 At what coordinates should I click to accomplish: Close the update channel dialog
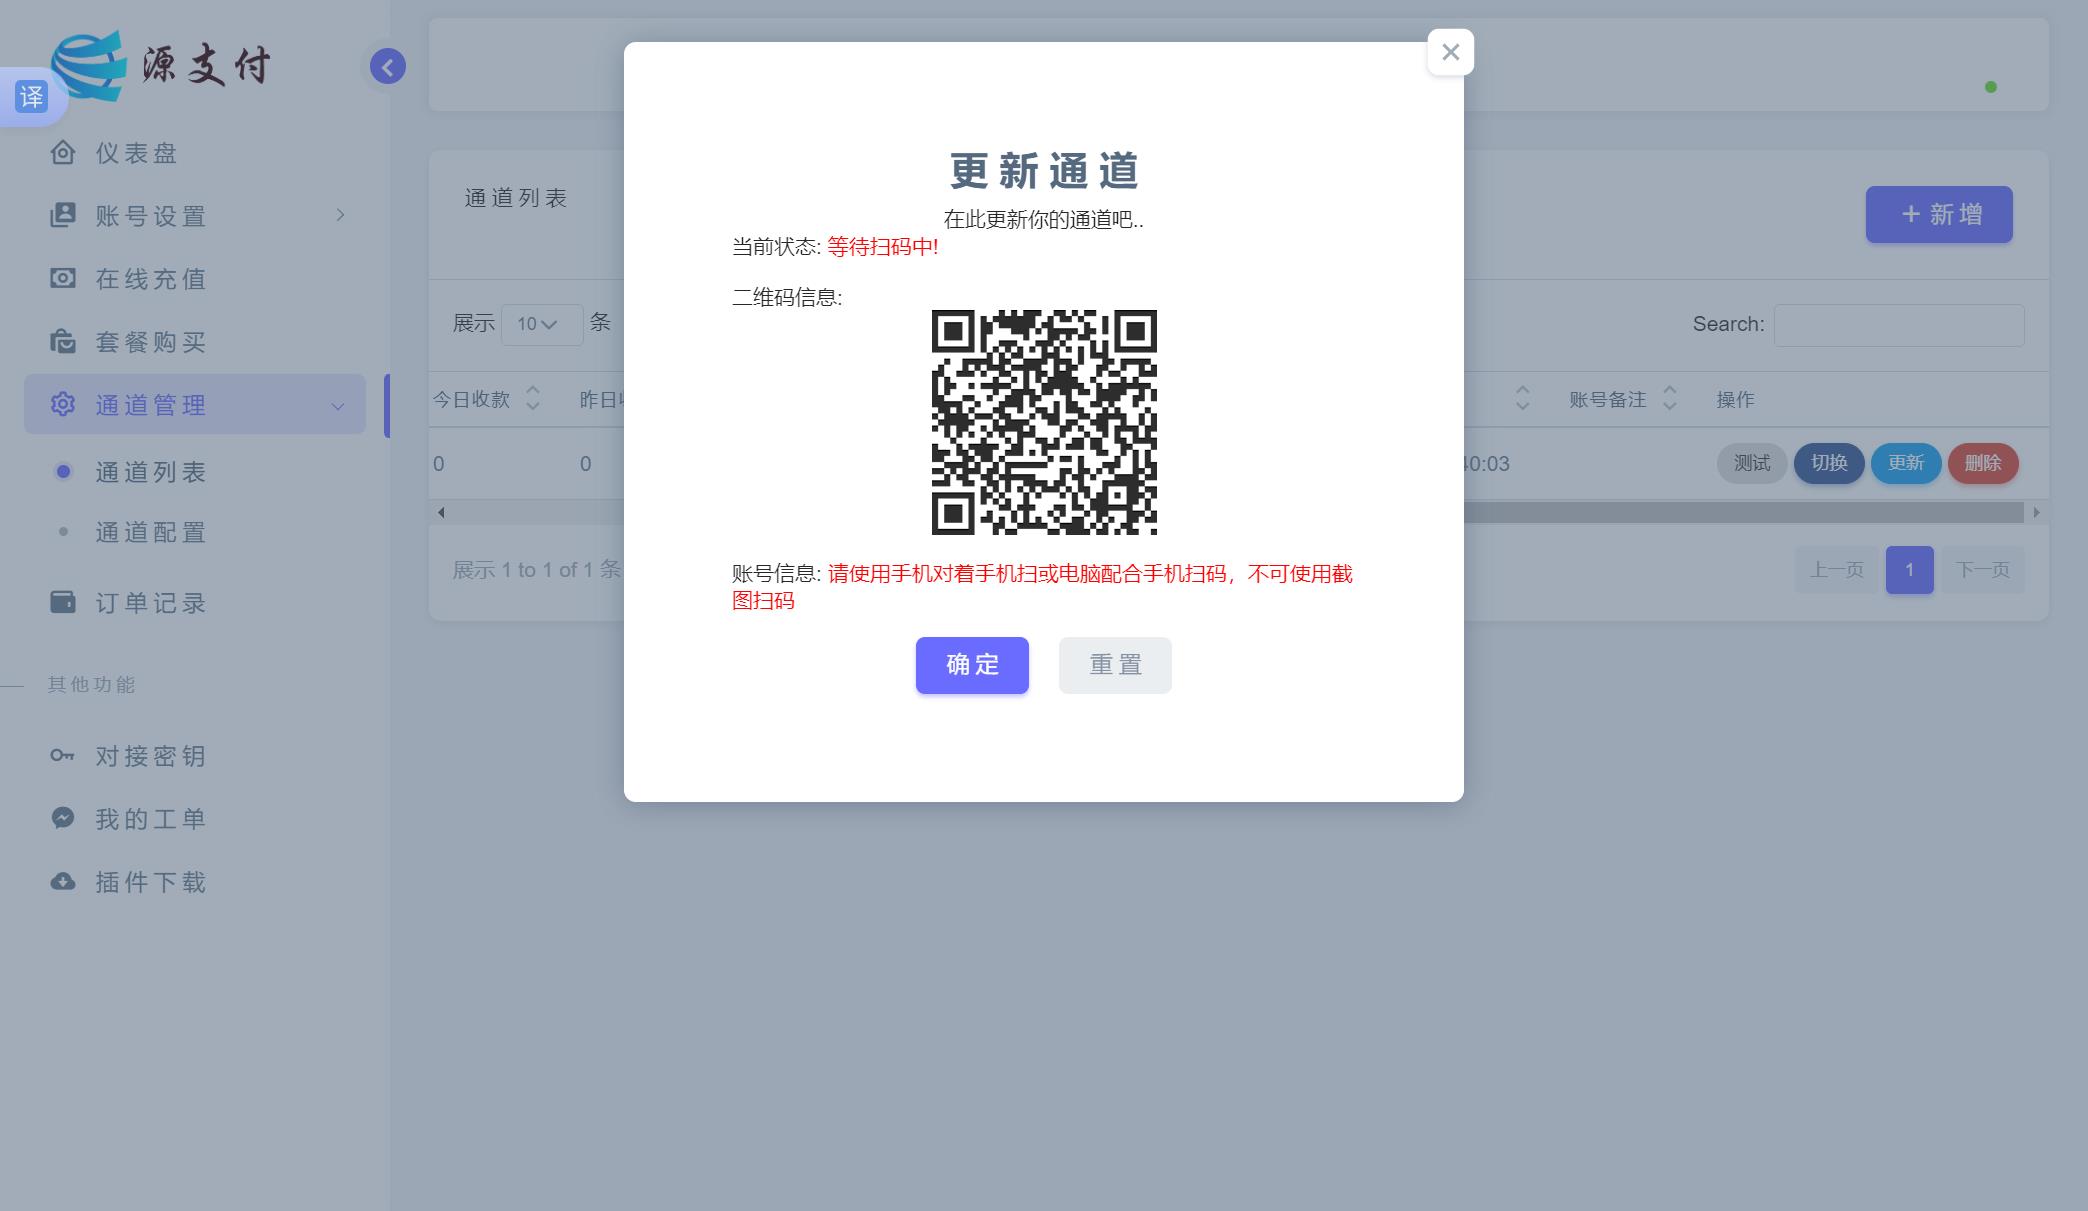[1450, 53]
